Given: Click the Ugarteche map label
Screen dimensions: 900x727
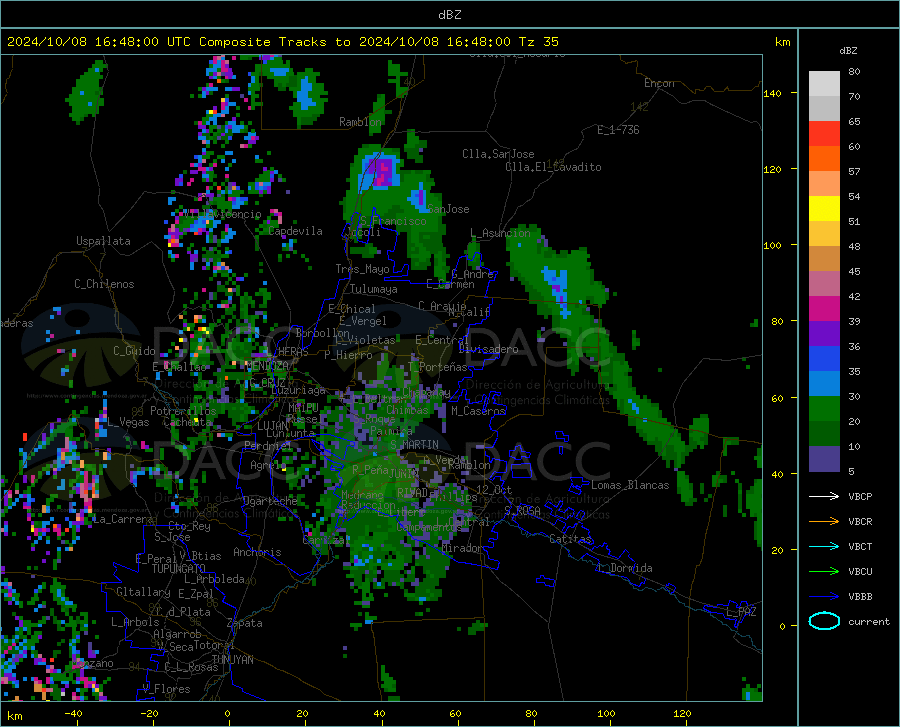Looking at the screenshot, I should [270, 500].
